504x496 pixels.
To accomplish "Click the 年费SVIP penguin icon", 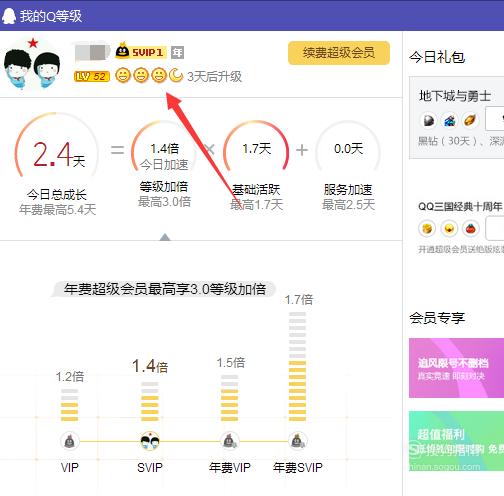I will pos(298,441).
